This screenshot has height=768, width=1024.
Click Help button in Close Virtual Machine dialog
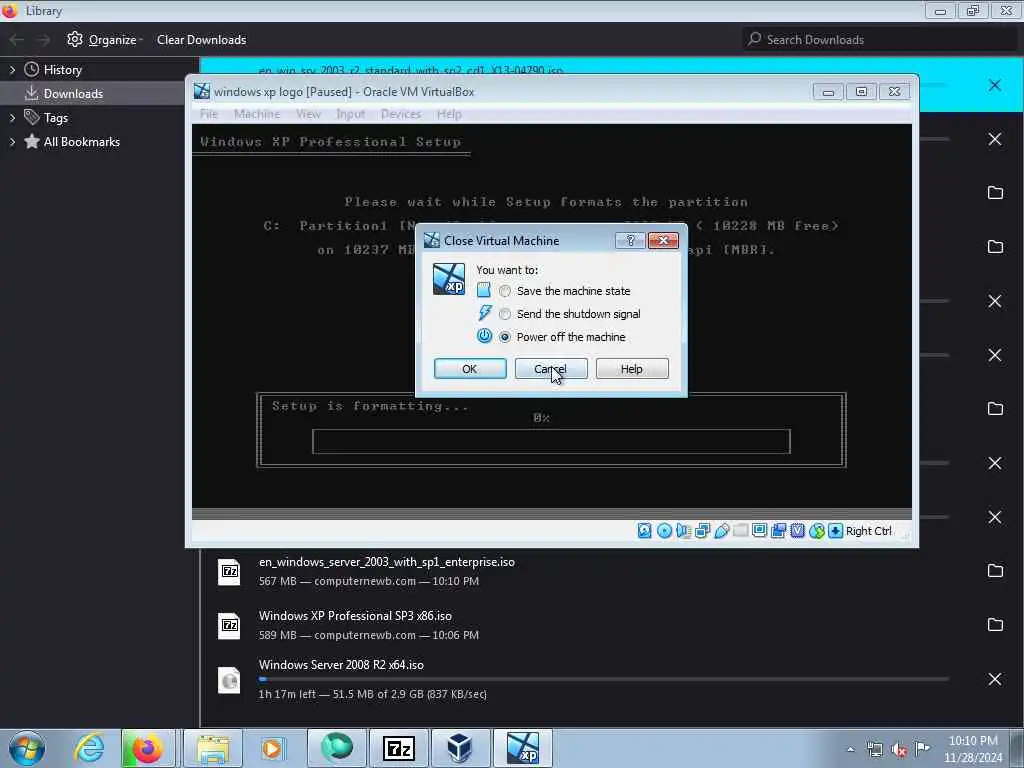point(632,369)
